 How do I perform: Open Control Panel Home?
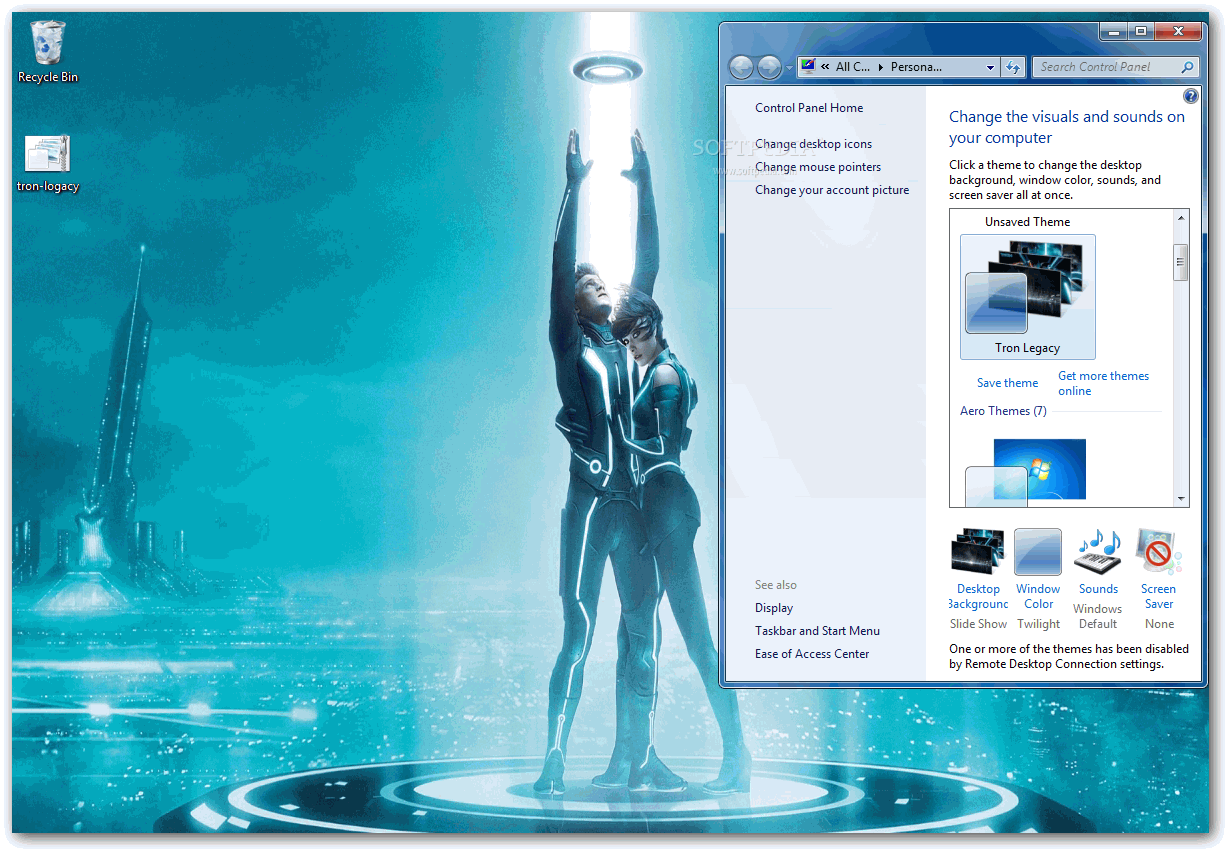pos(809,108)
